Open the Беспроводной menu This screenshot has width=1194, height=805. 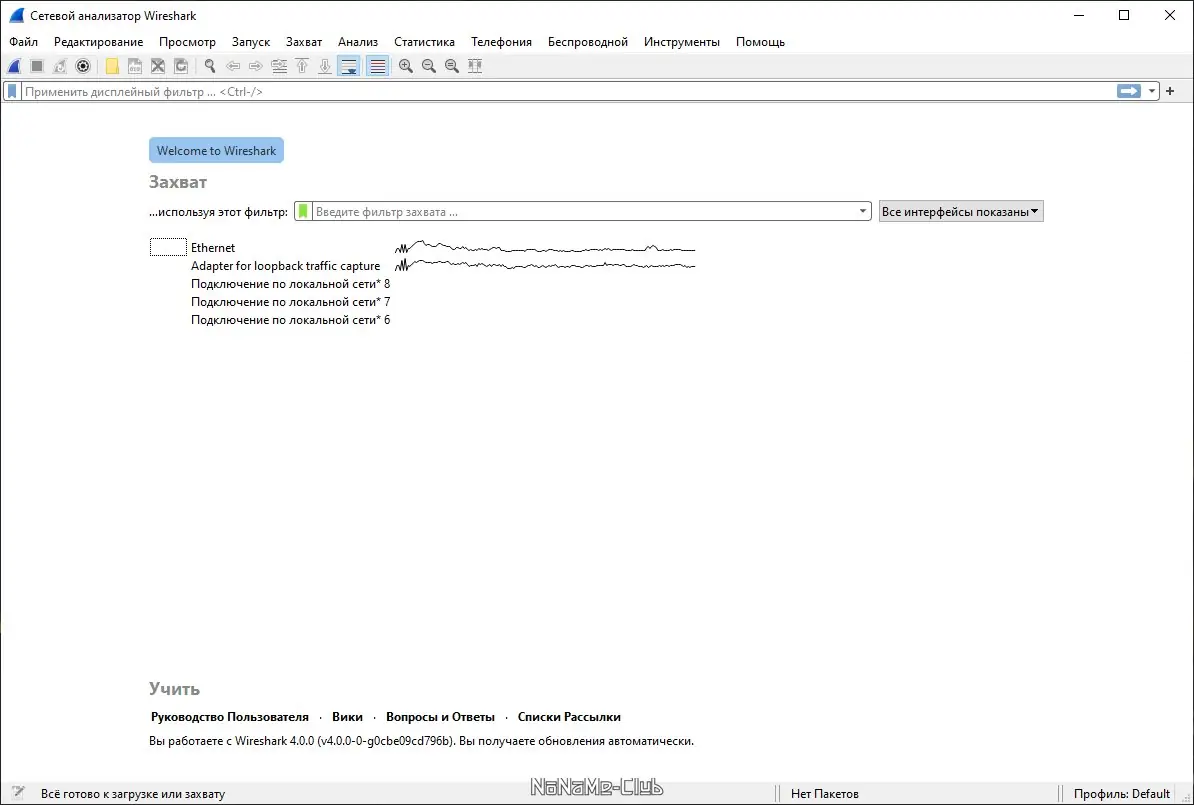pos(588,42)
